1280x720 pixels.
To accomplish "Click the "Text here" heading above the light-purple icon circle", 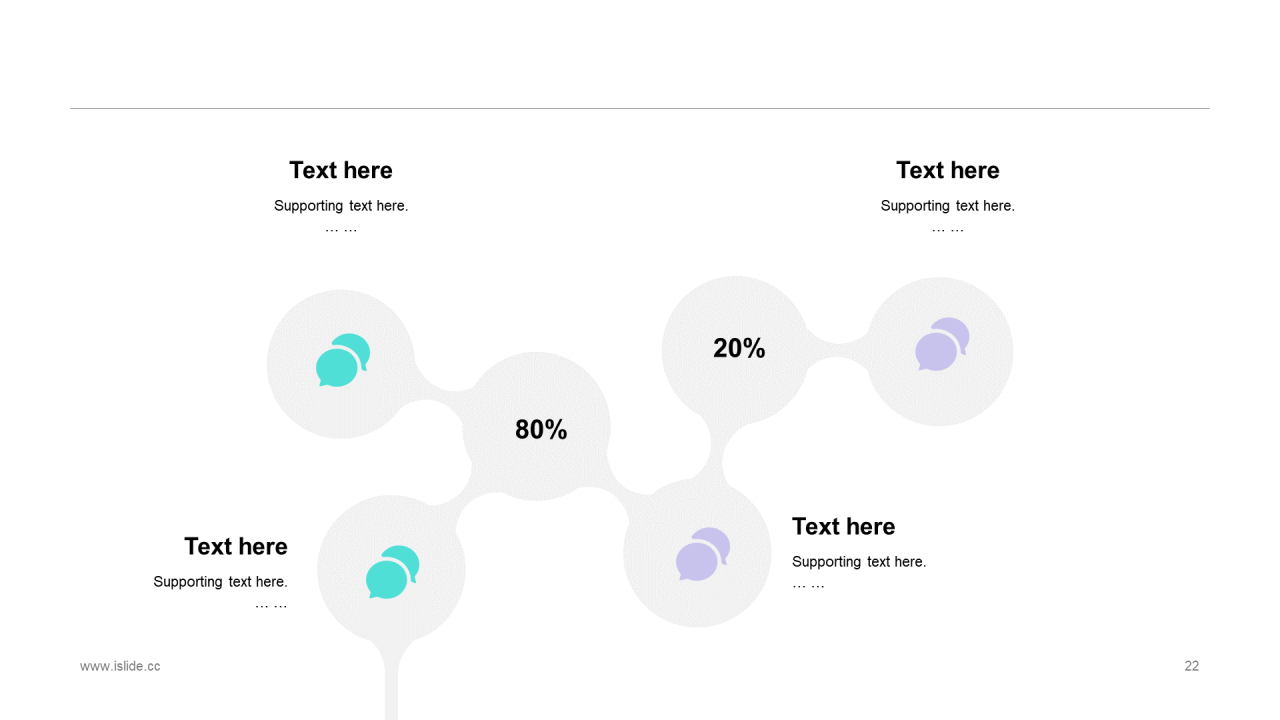I will 947,170.
